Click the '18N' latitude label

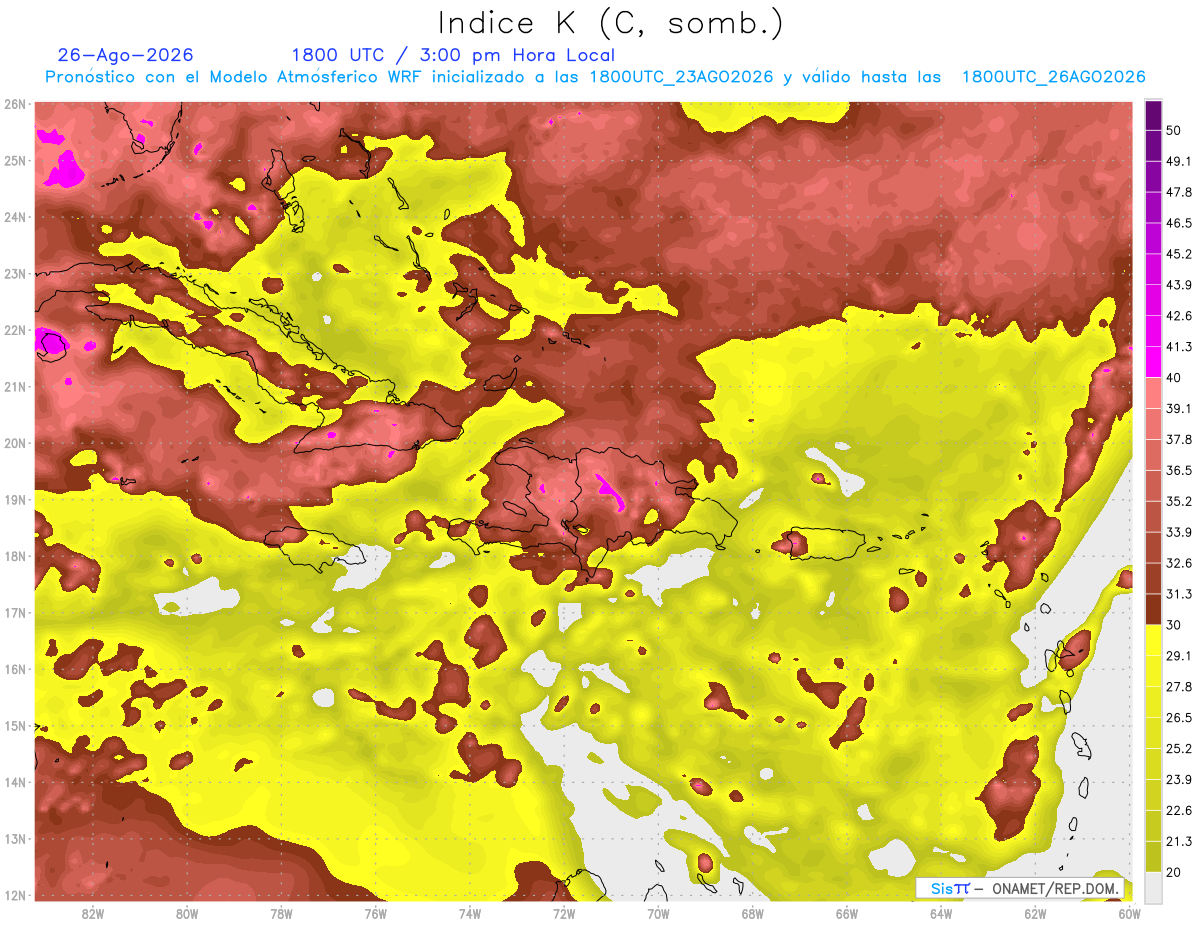(15, 556)
